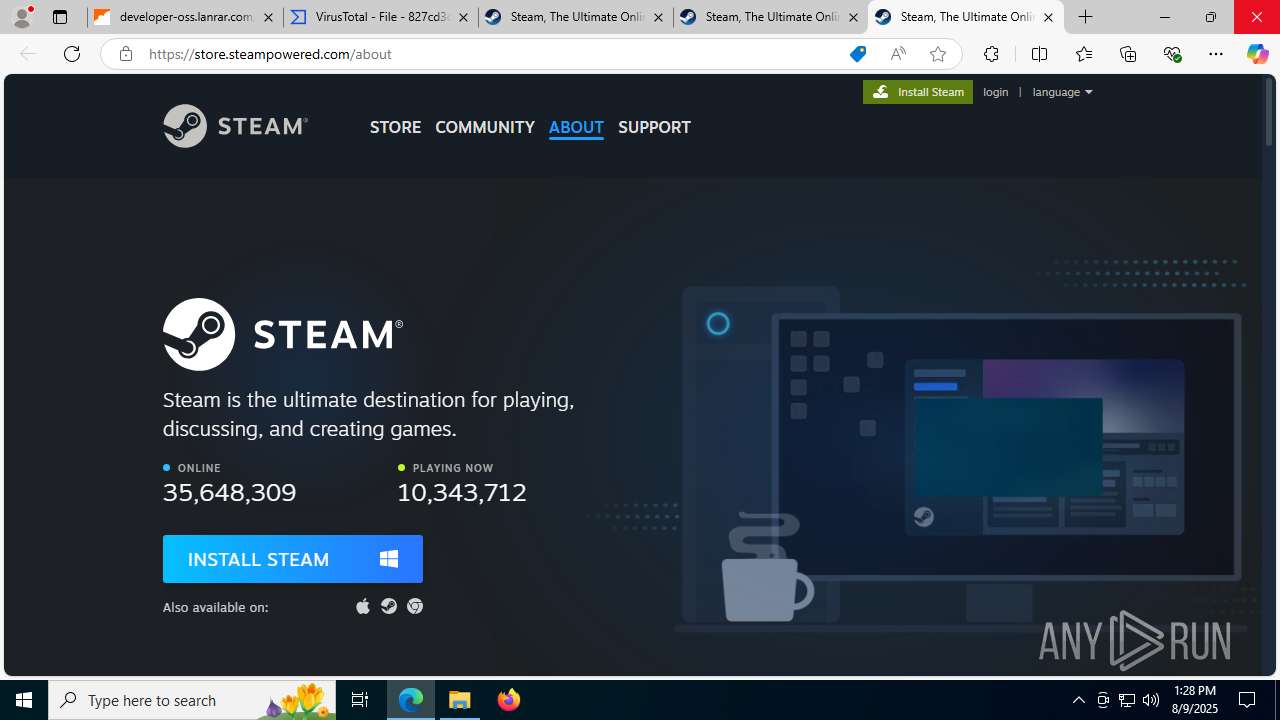Open the notification center
1280x720 pixels.
coord(1247,700)
